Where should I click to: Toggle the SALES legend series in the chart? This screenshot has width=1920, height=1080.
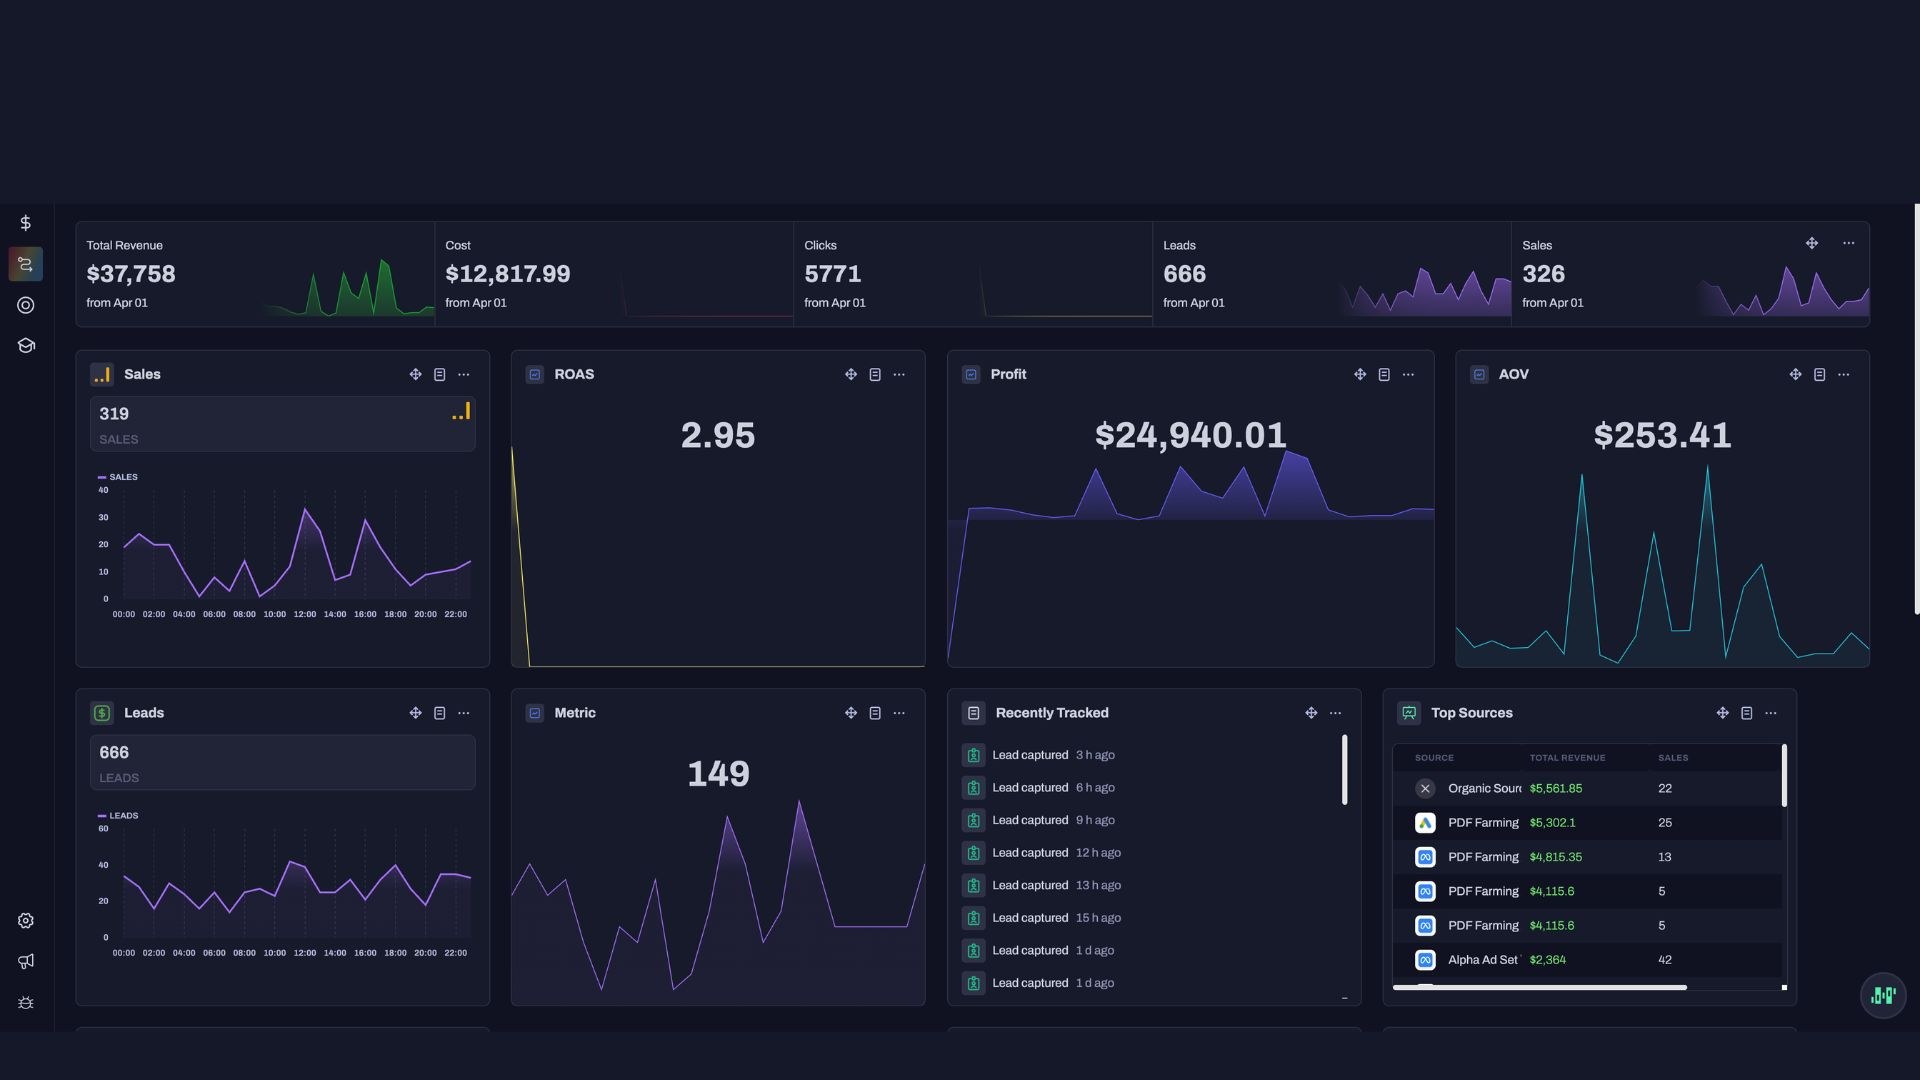point(118,477)
